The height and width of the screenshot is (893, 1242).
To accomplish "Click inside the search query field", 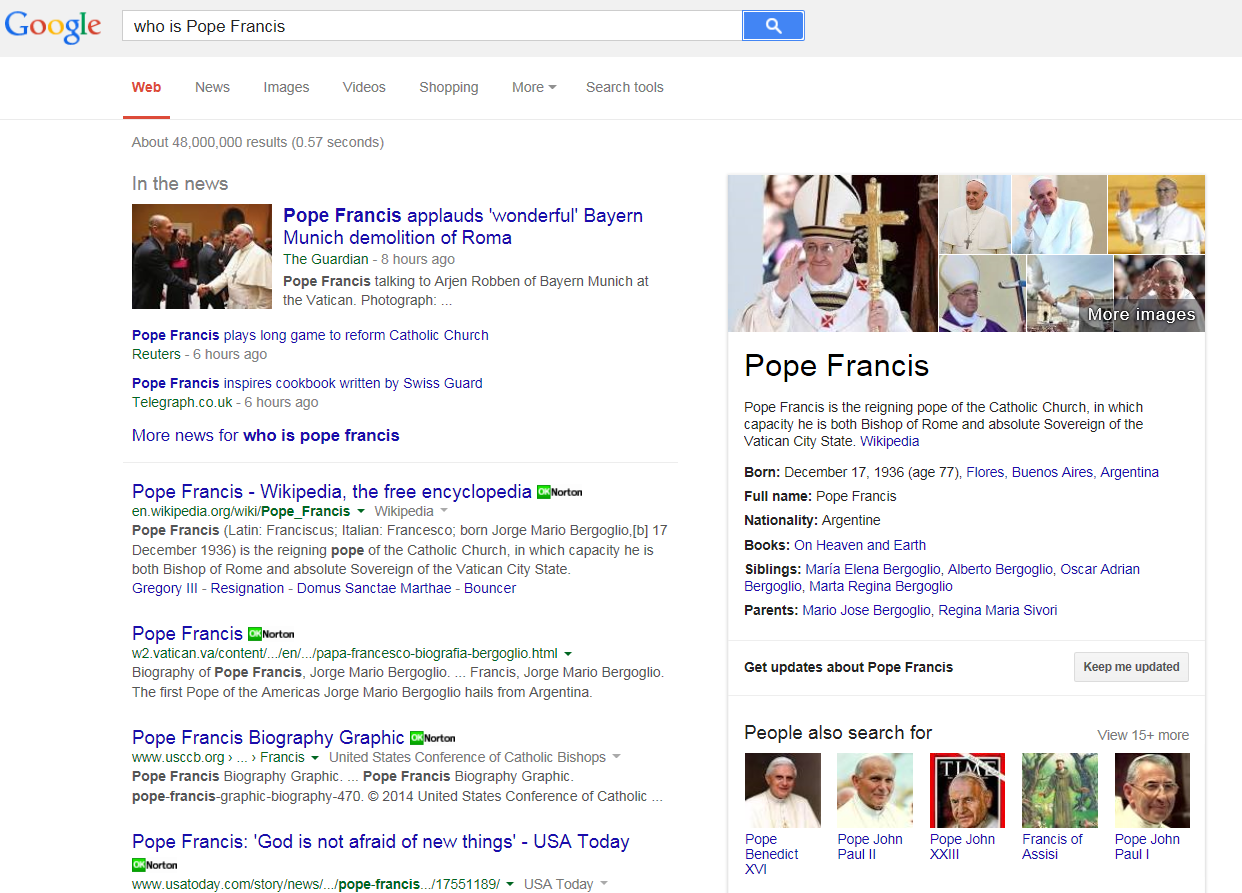I will tap(432, 26).
